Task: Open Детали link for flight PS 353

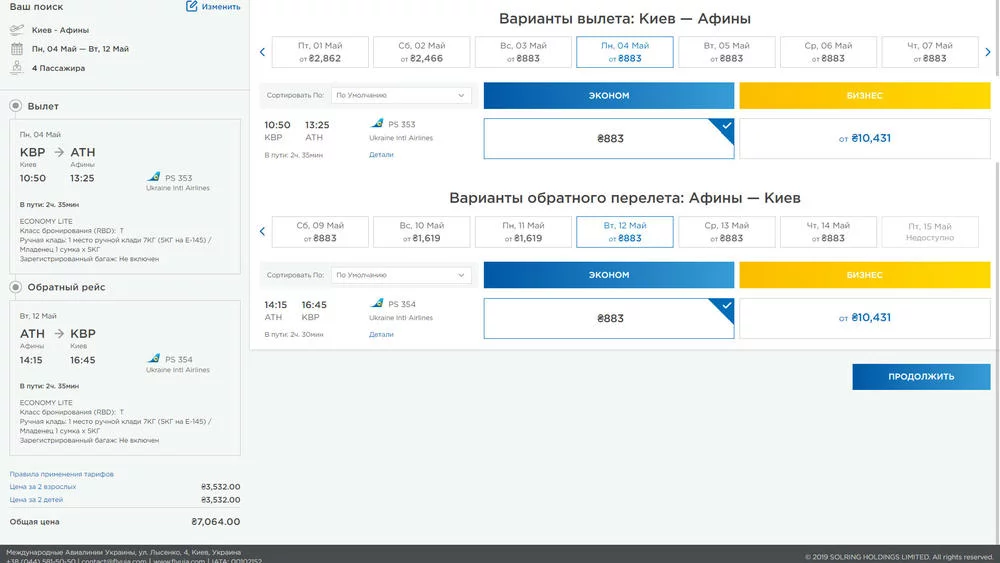Action: 381,154
